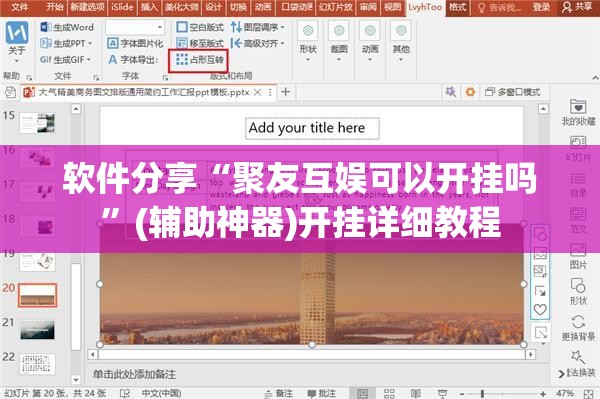Open 截图 ribbon gallery
This screenshot has height=399, width=600.
coord(339,41)
